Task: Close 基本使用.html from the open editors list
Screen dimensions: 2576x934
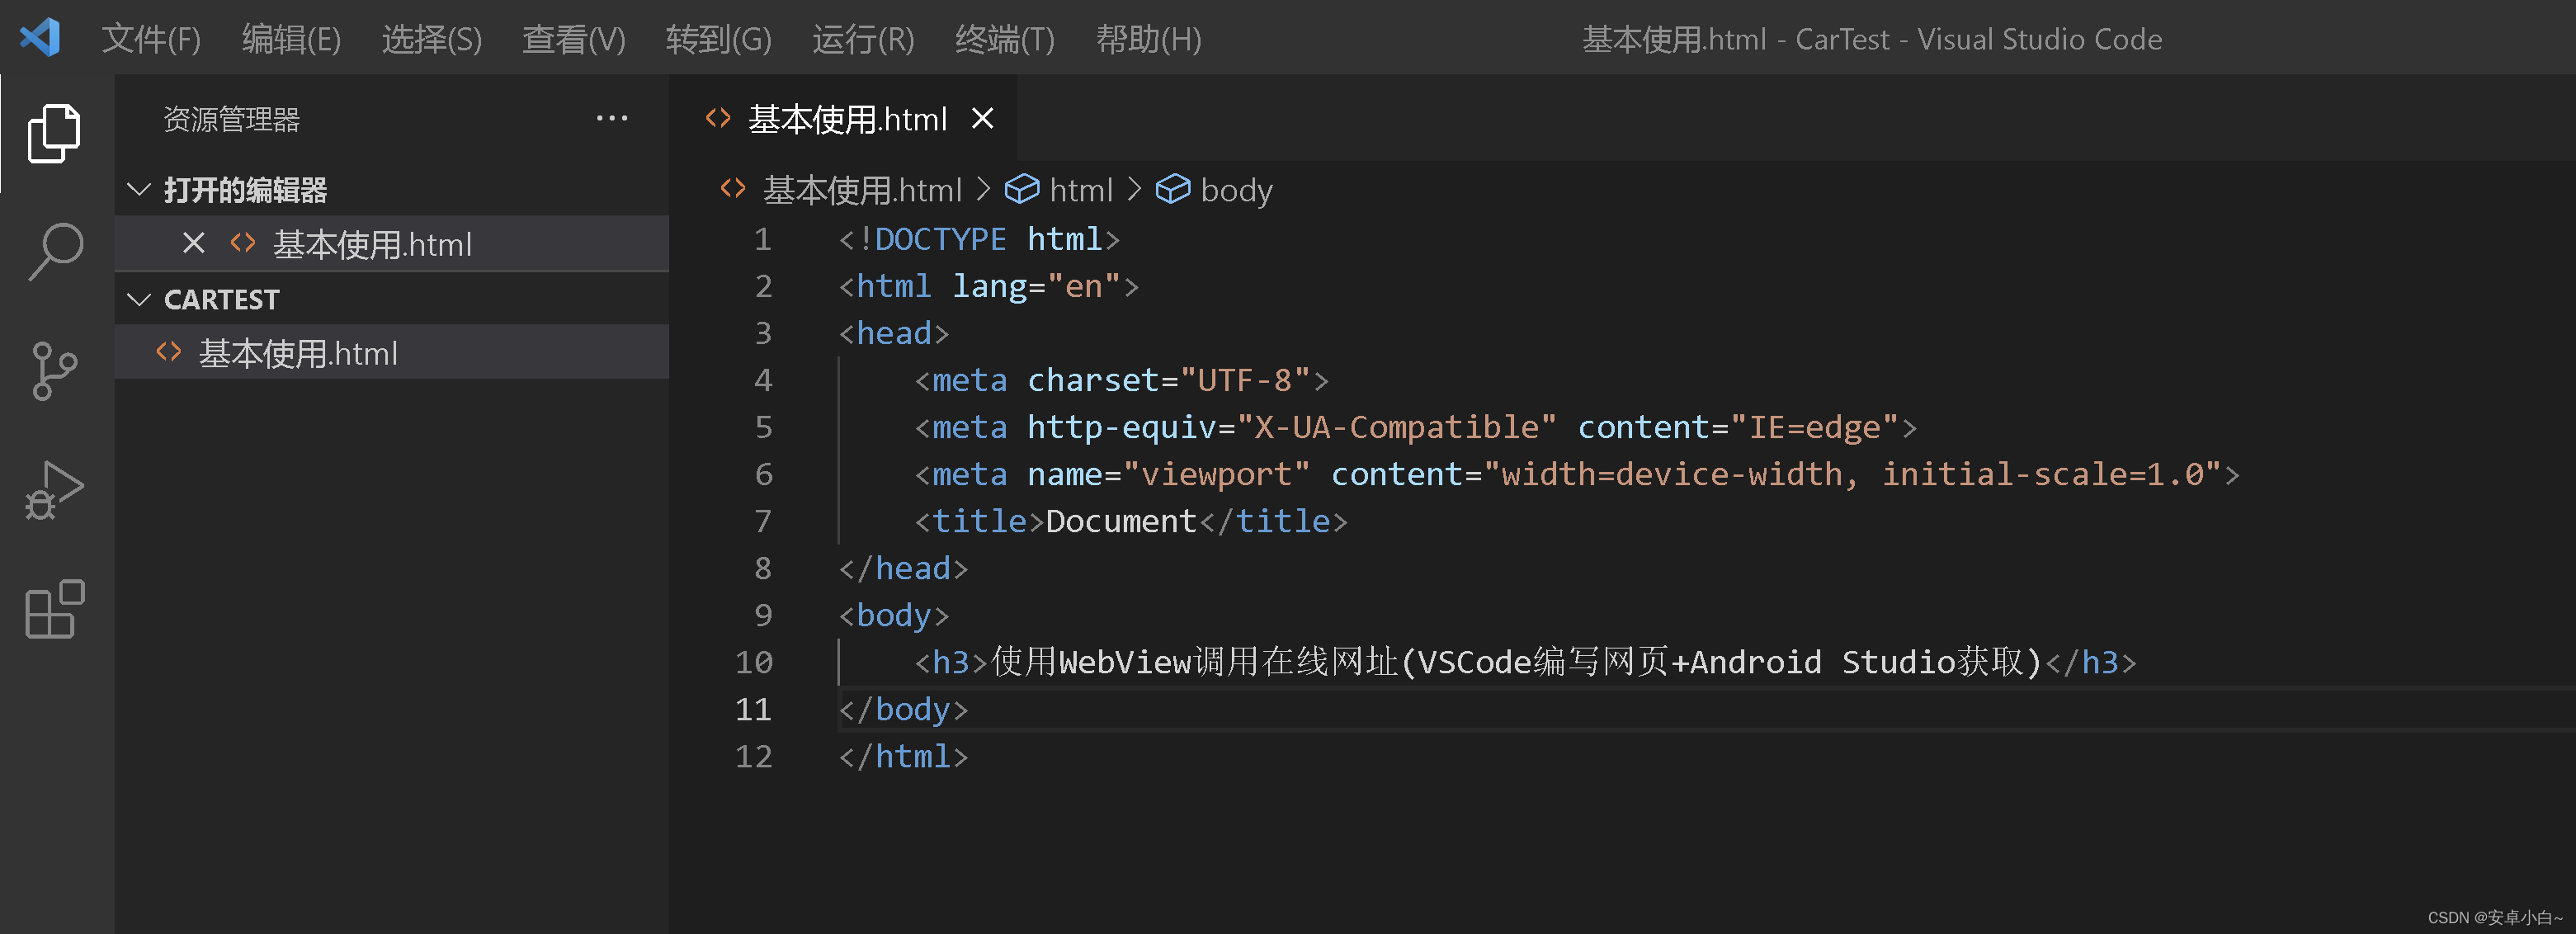Action: pyautogui.click(x=192, y=243)
